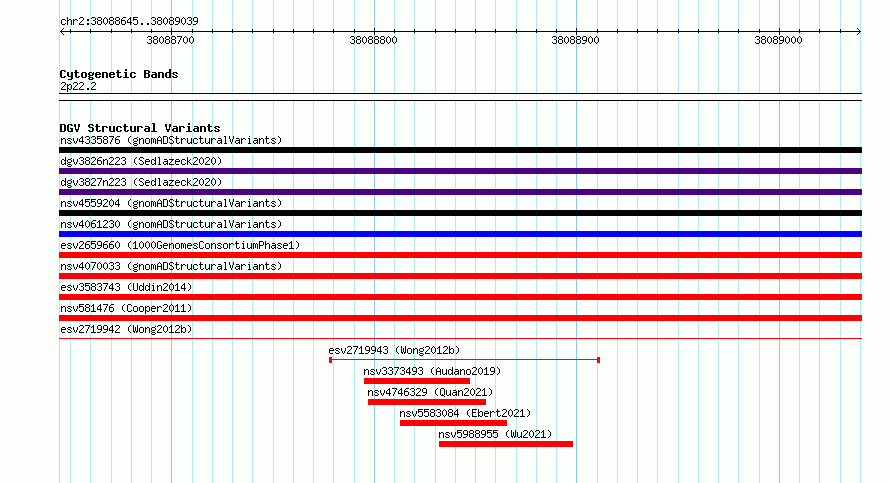Click the purple dgv3827n223 variant bar

click(460, 192)
